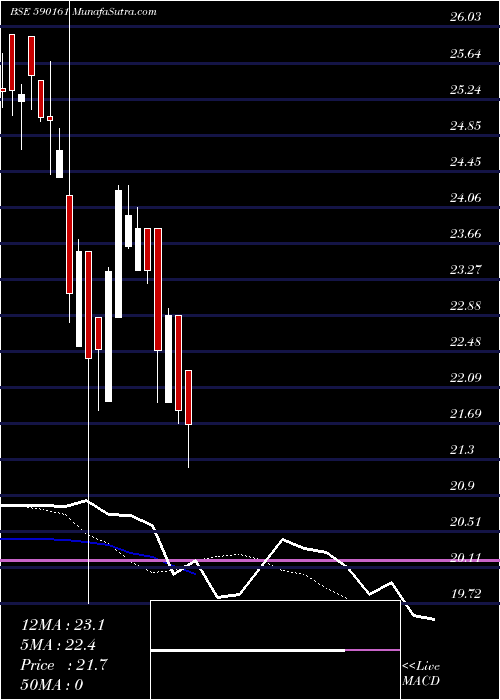
Task: Click the 24.45 price axis label
Action: tap(466, 162)
